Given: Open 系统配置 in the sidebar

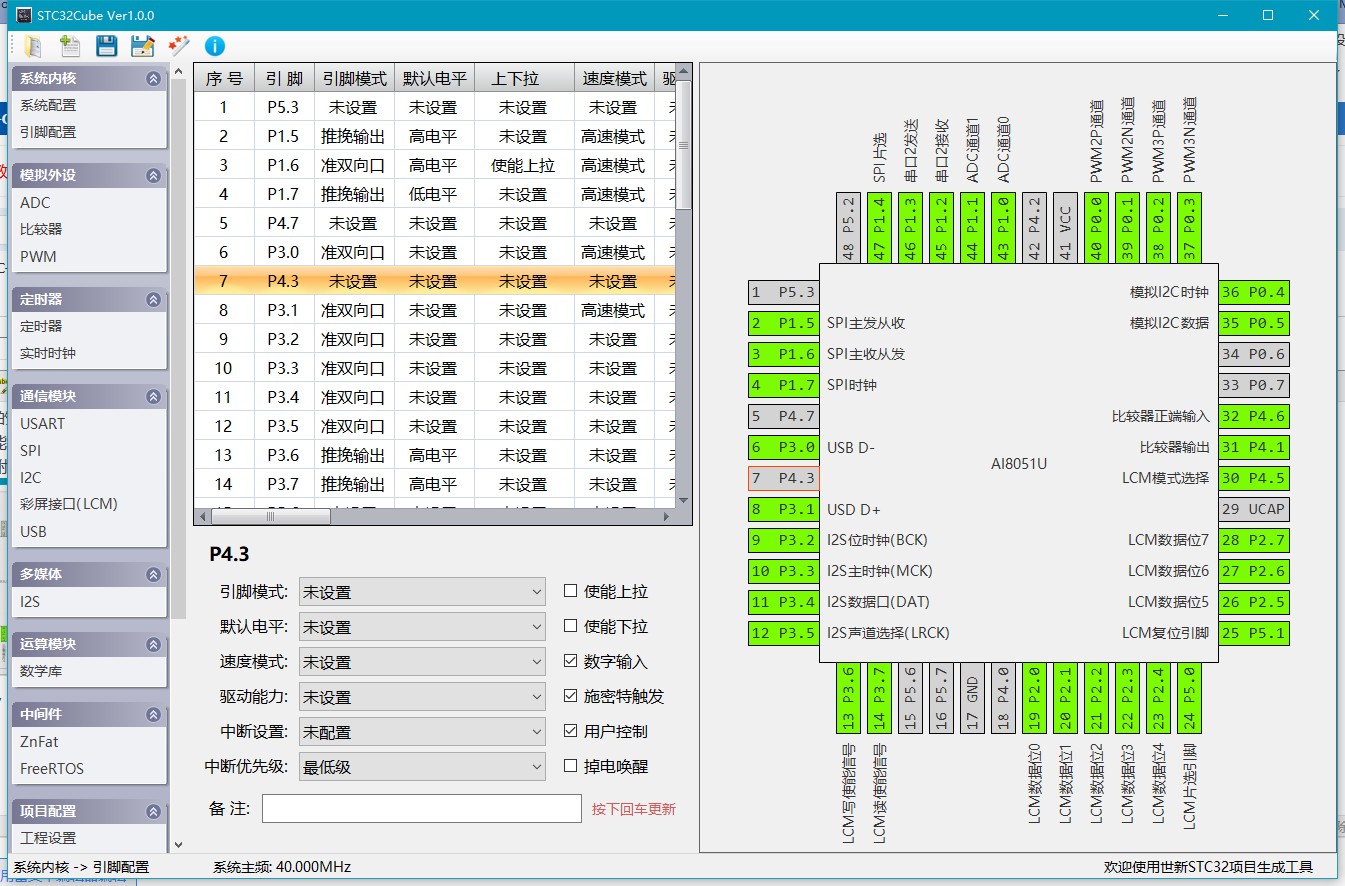Looking at the screenshot, I should point(48,105).
